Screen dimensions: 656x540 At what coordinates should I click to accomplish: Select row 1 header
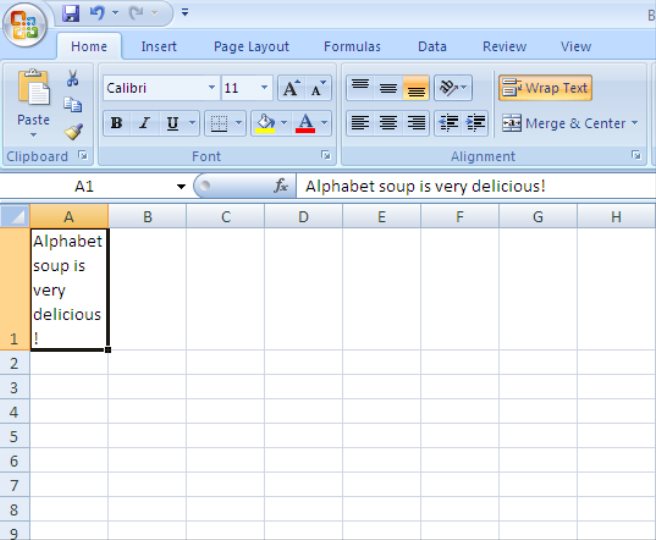(x=15, y=289)
